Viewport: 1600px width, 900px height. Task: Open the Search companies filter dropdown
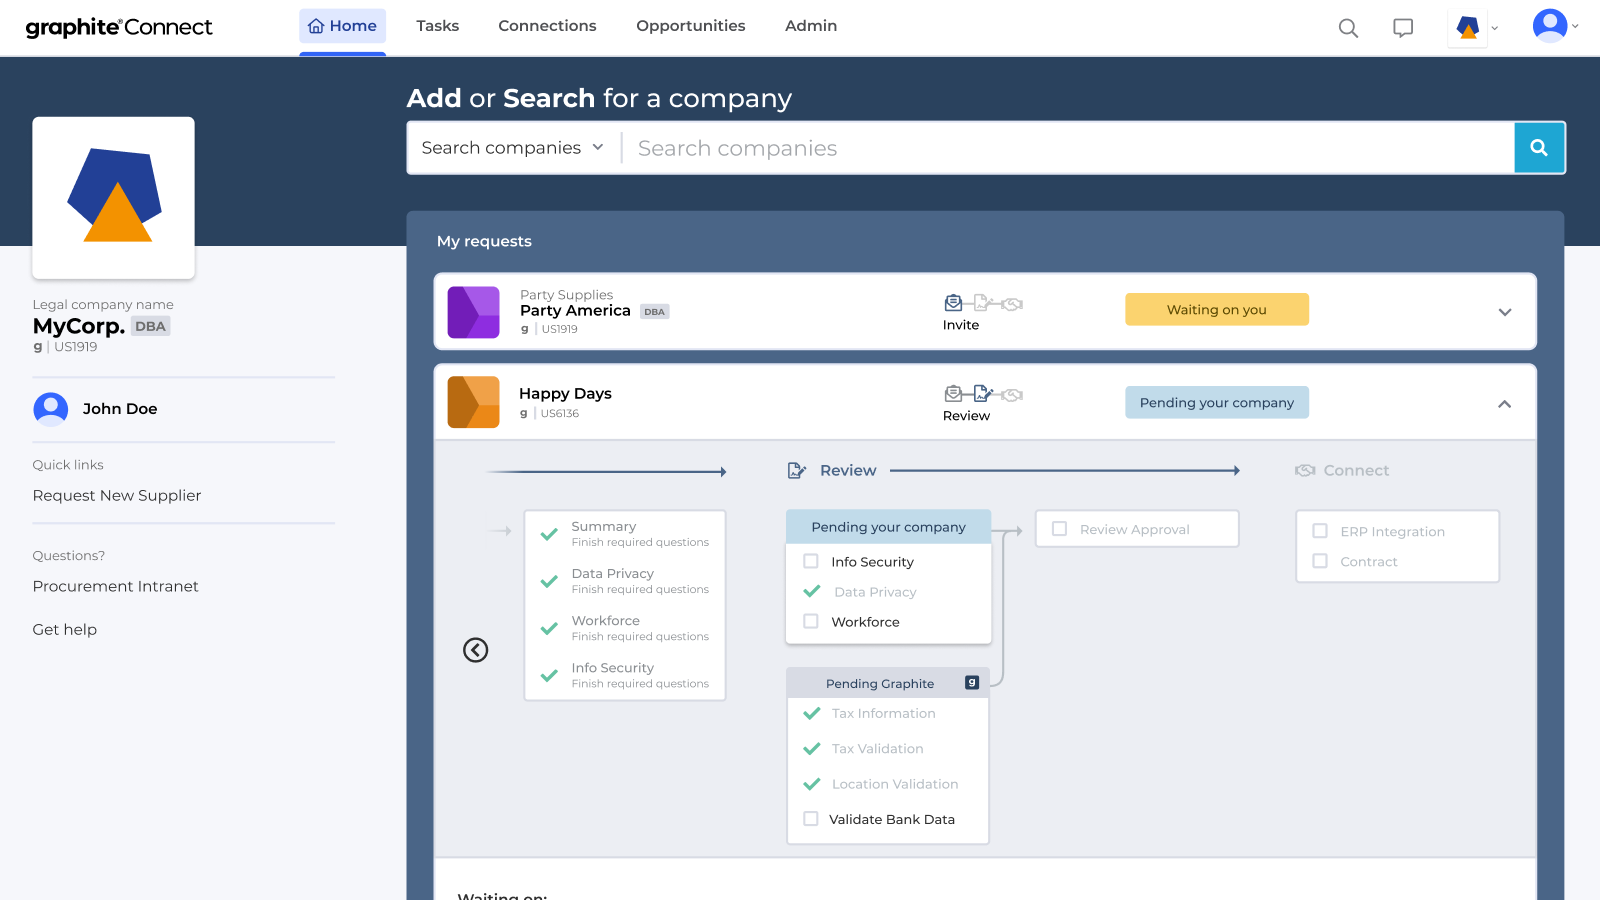[512, 148]
